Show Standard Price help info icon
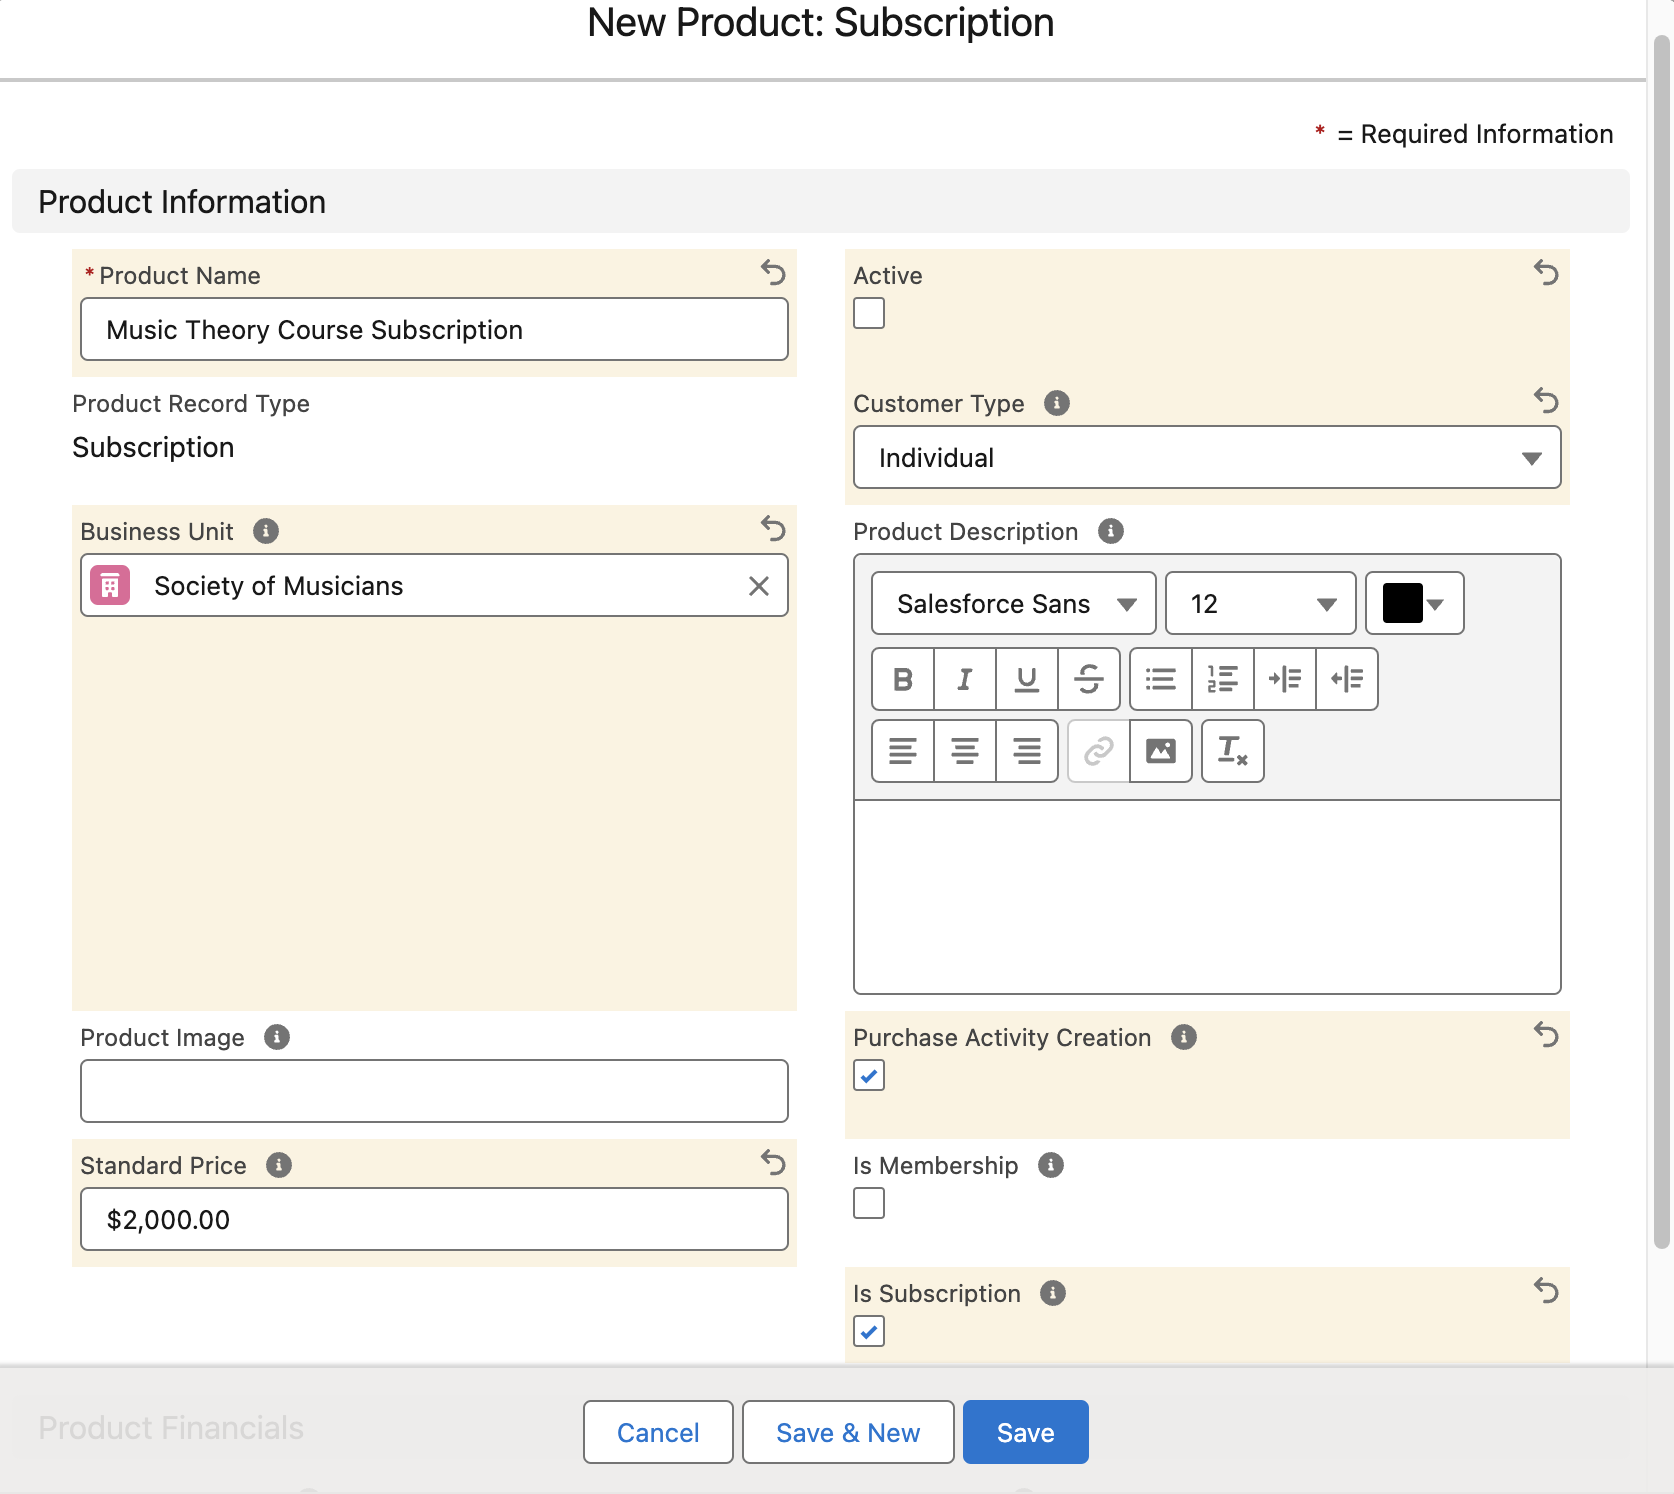The height and width of the screenshot is (1494, 1674). click(x=279, y=1165)
